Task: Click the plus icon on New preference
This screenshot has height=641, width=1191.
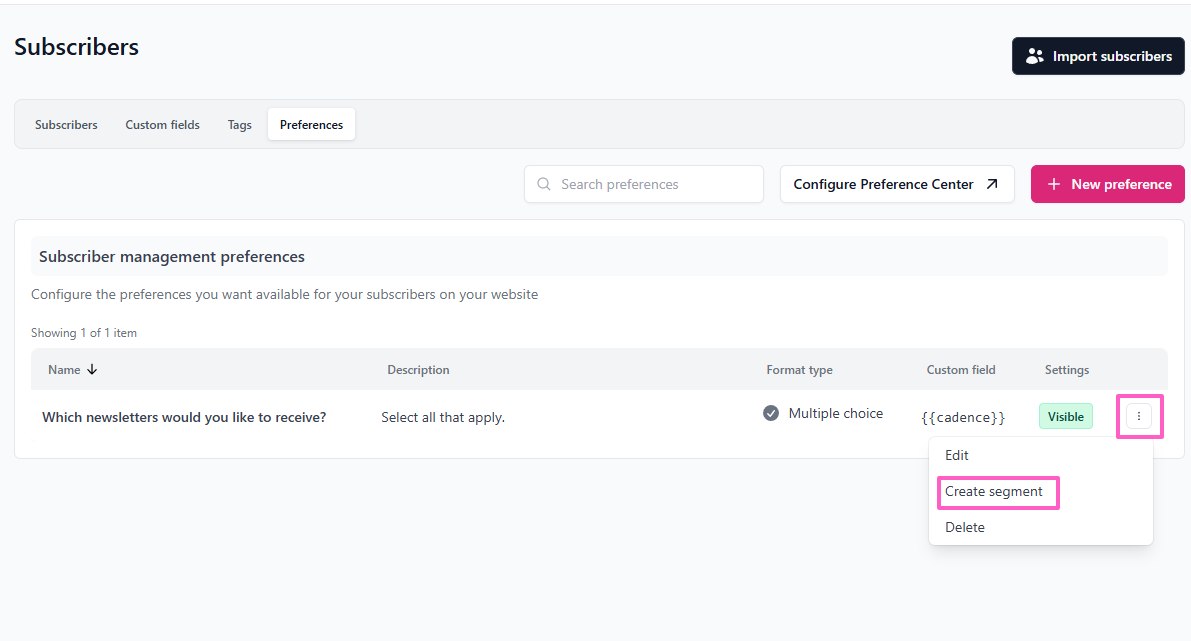Action: [x=1054, y=184]
